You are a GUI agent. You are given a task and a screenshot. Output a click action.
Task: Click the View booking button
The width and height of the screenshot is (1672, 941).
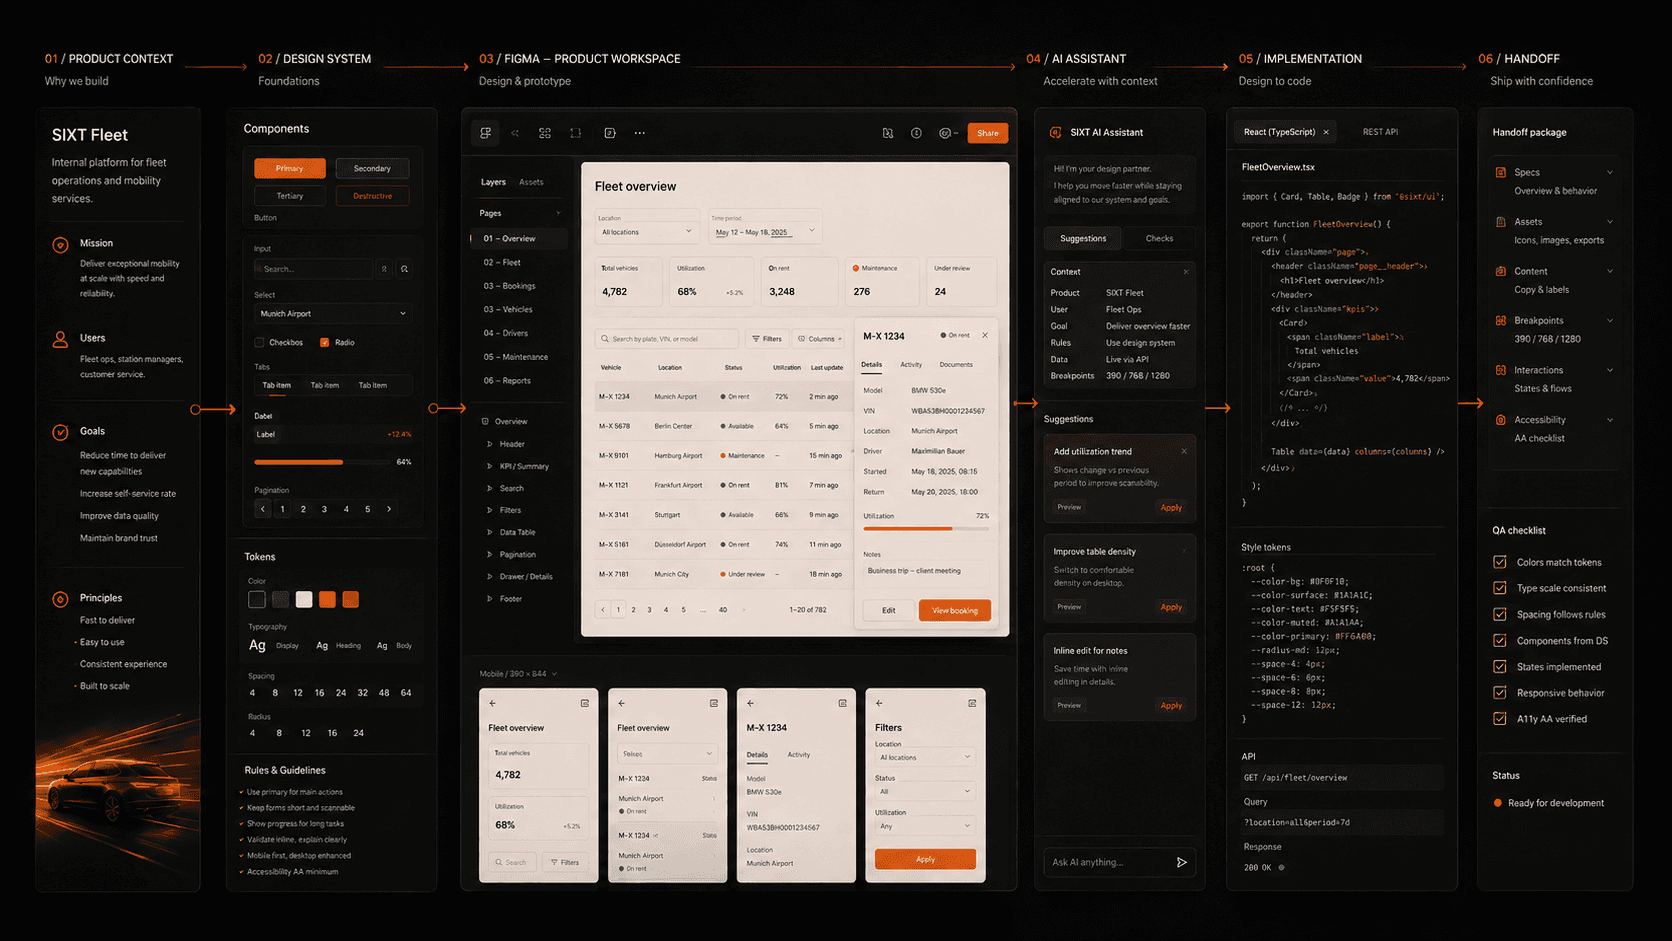click(x=955, y=610)
